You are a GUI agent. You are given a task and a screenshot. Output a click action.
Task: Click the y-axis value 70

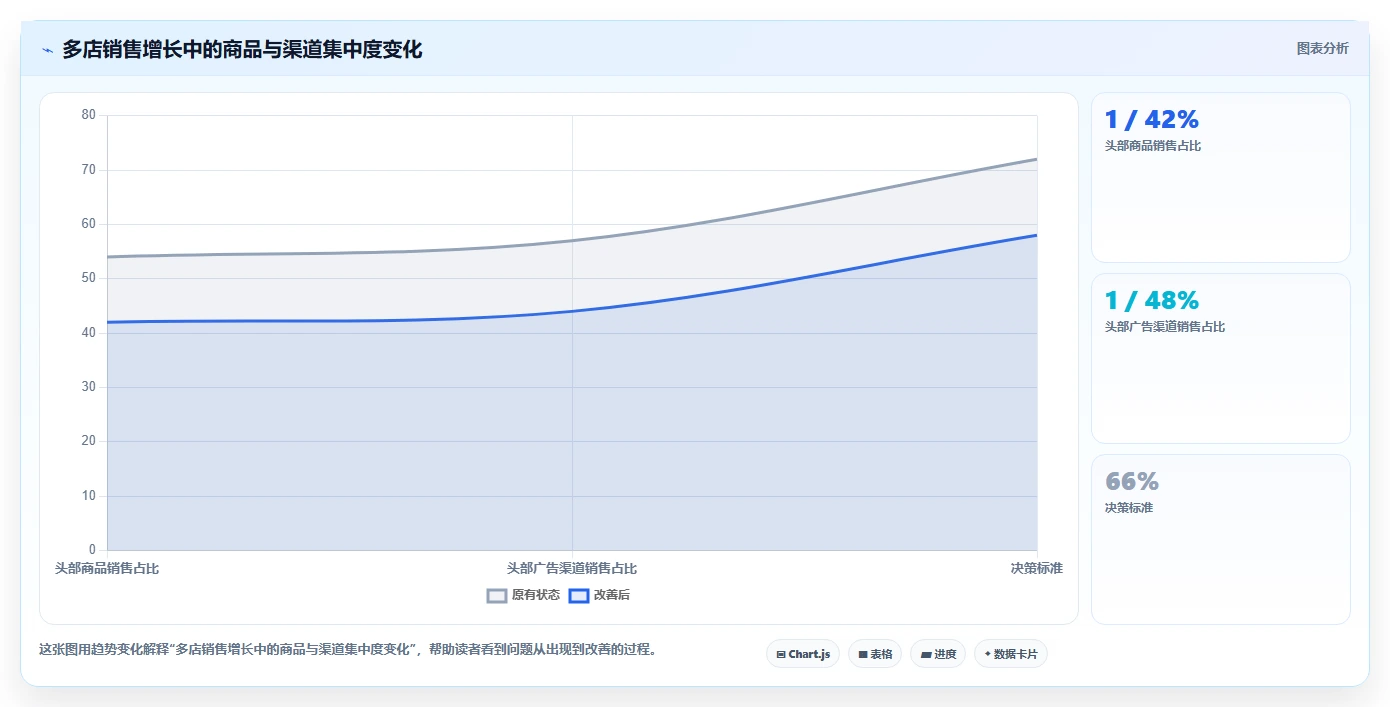(89, 169)
